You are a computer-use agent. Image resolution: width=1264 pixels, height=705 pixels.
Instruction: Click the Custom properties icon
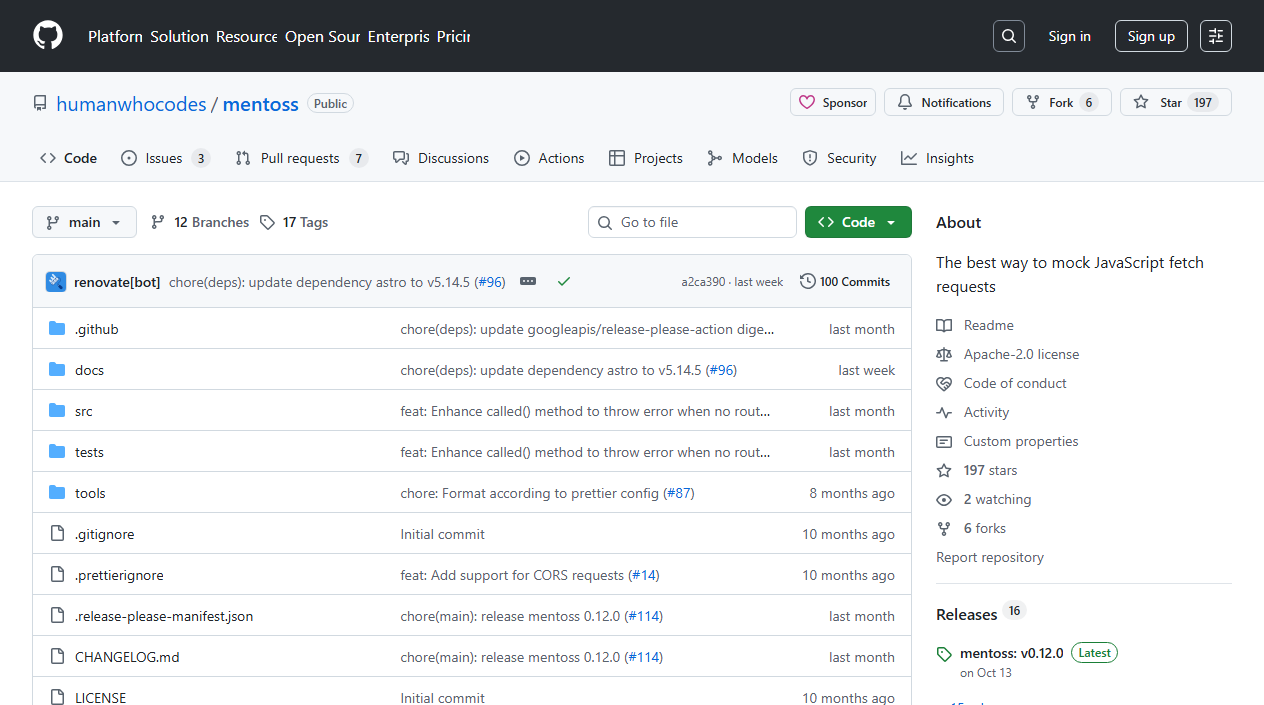click(x=944, y=441)
